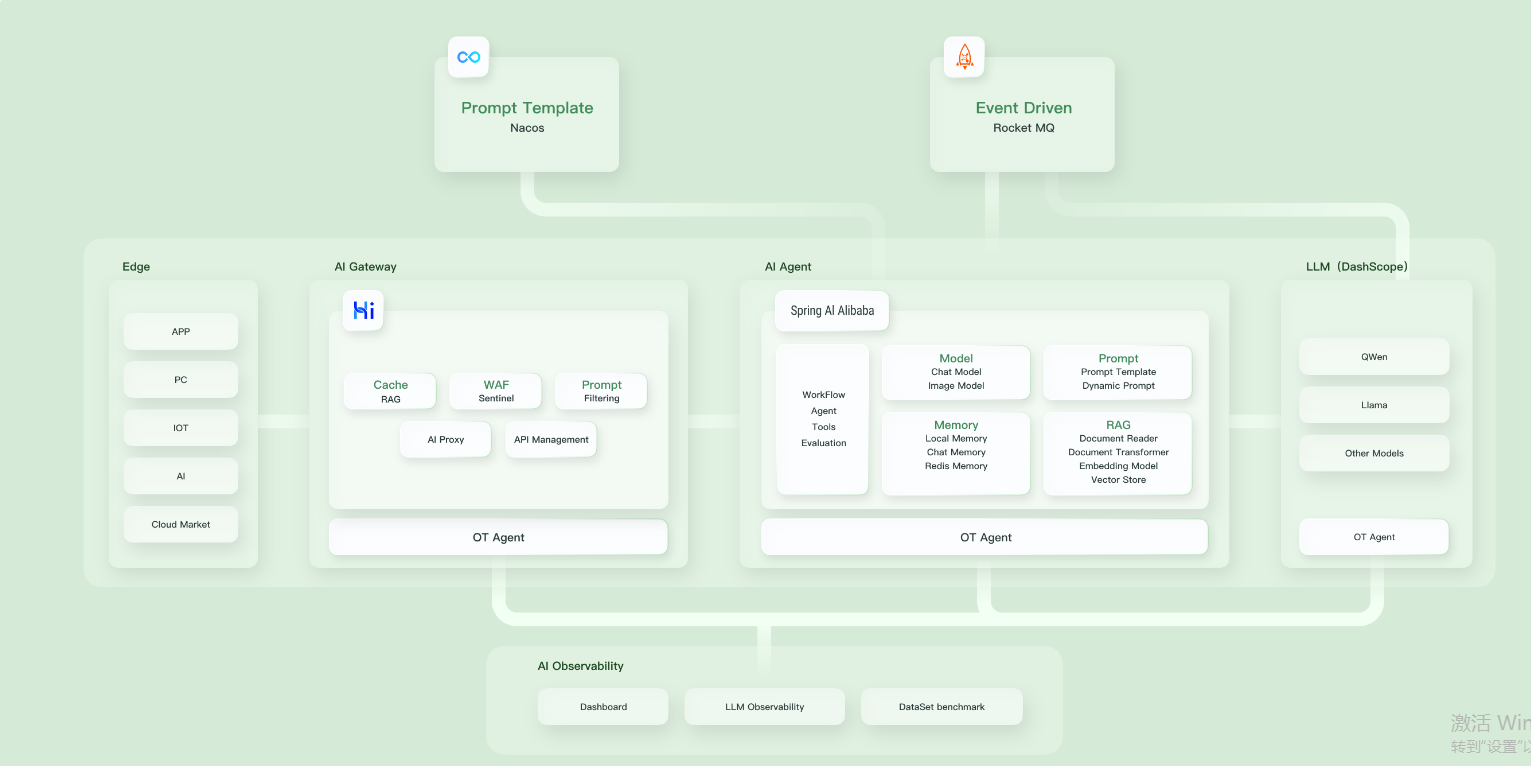1531x766 pixels.
Task: Select the QWen model box
Action: pyautogui.click(x=1374, y=357)
